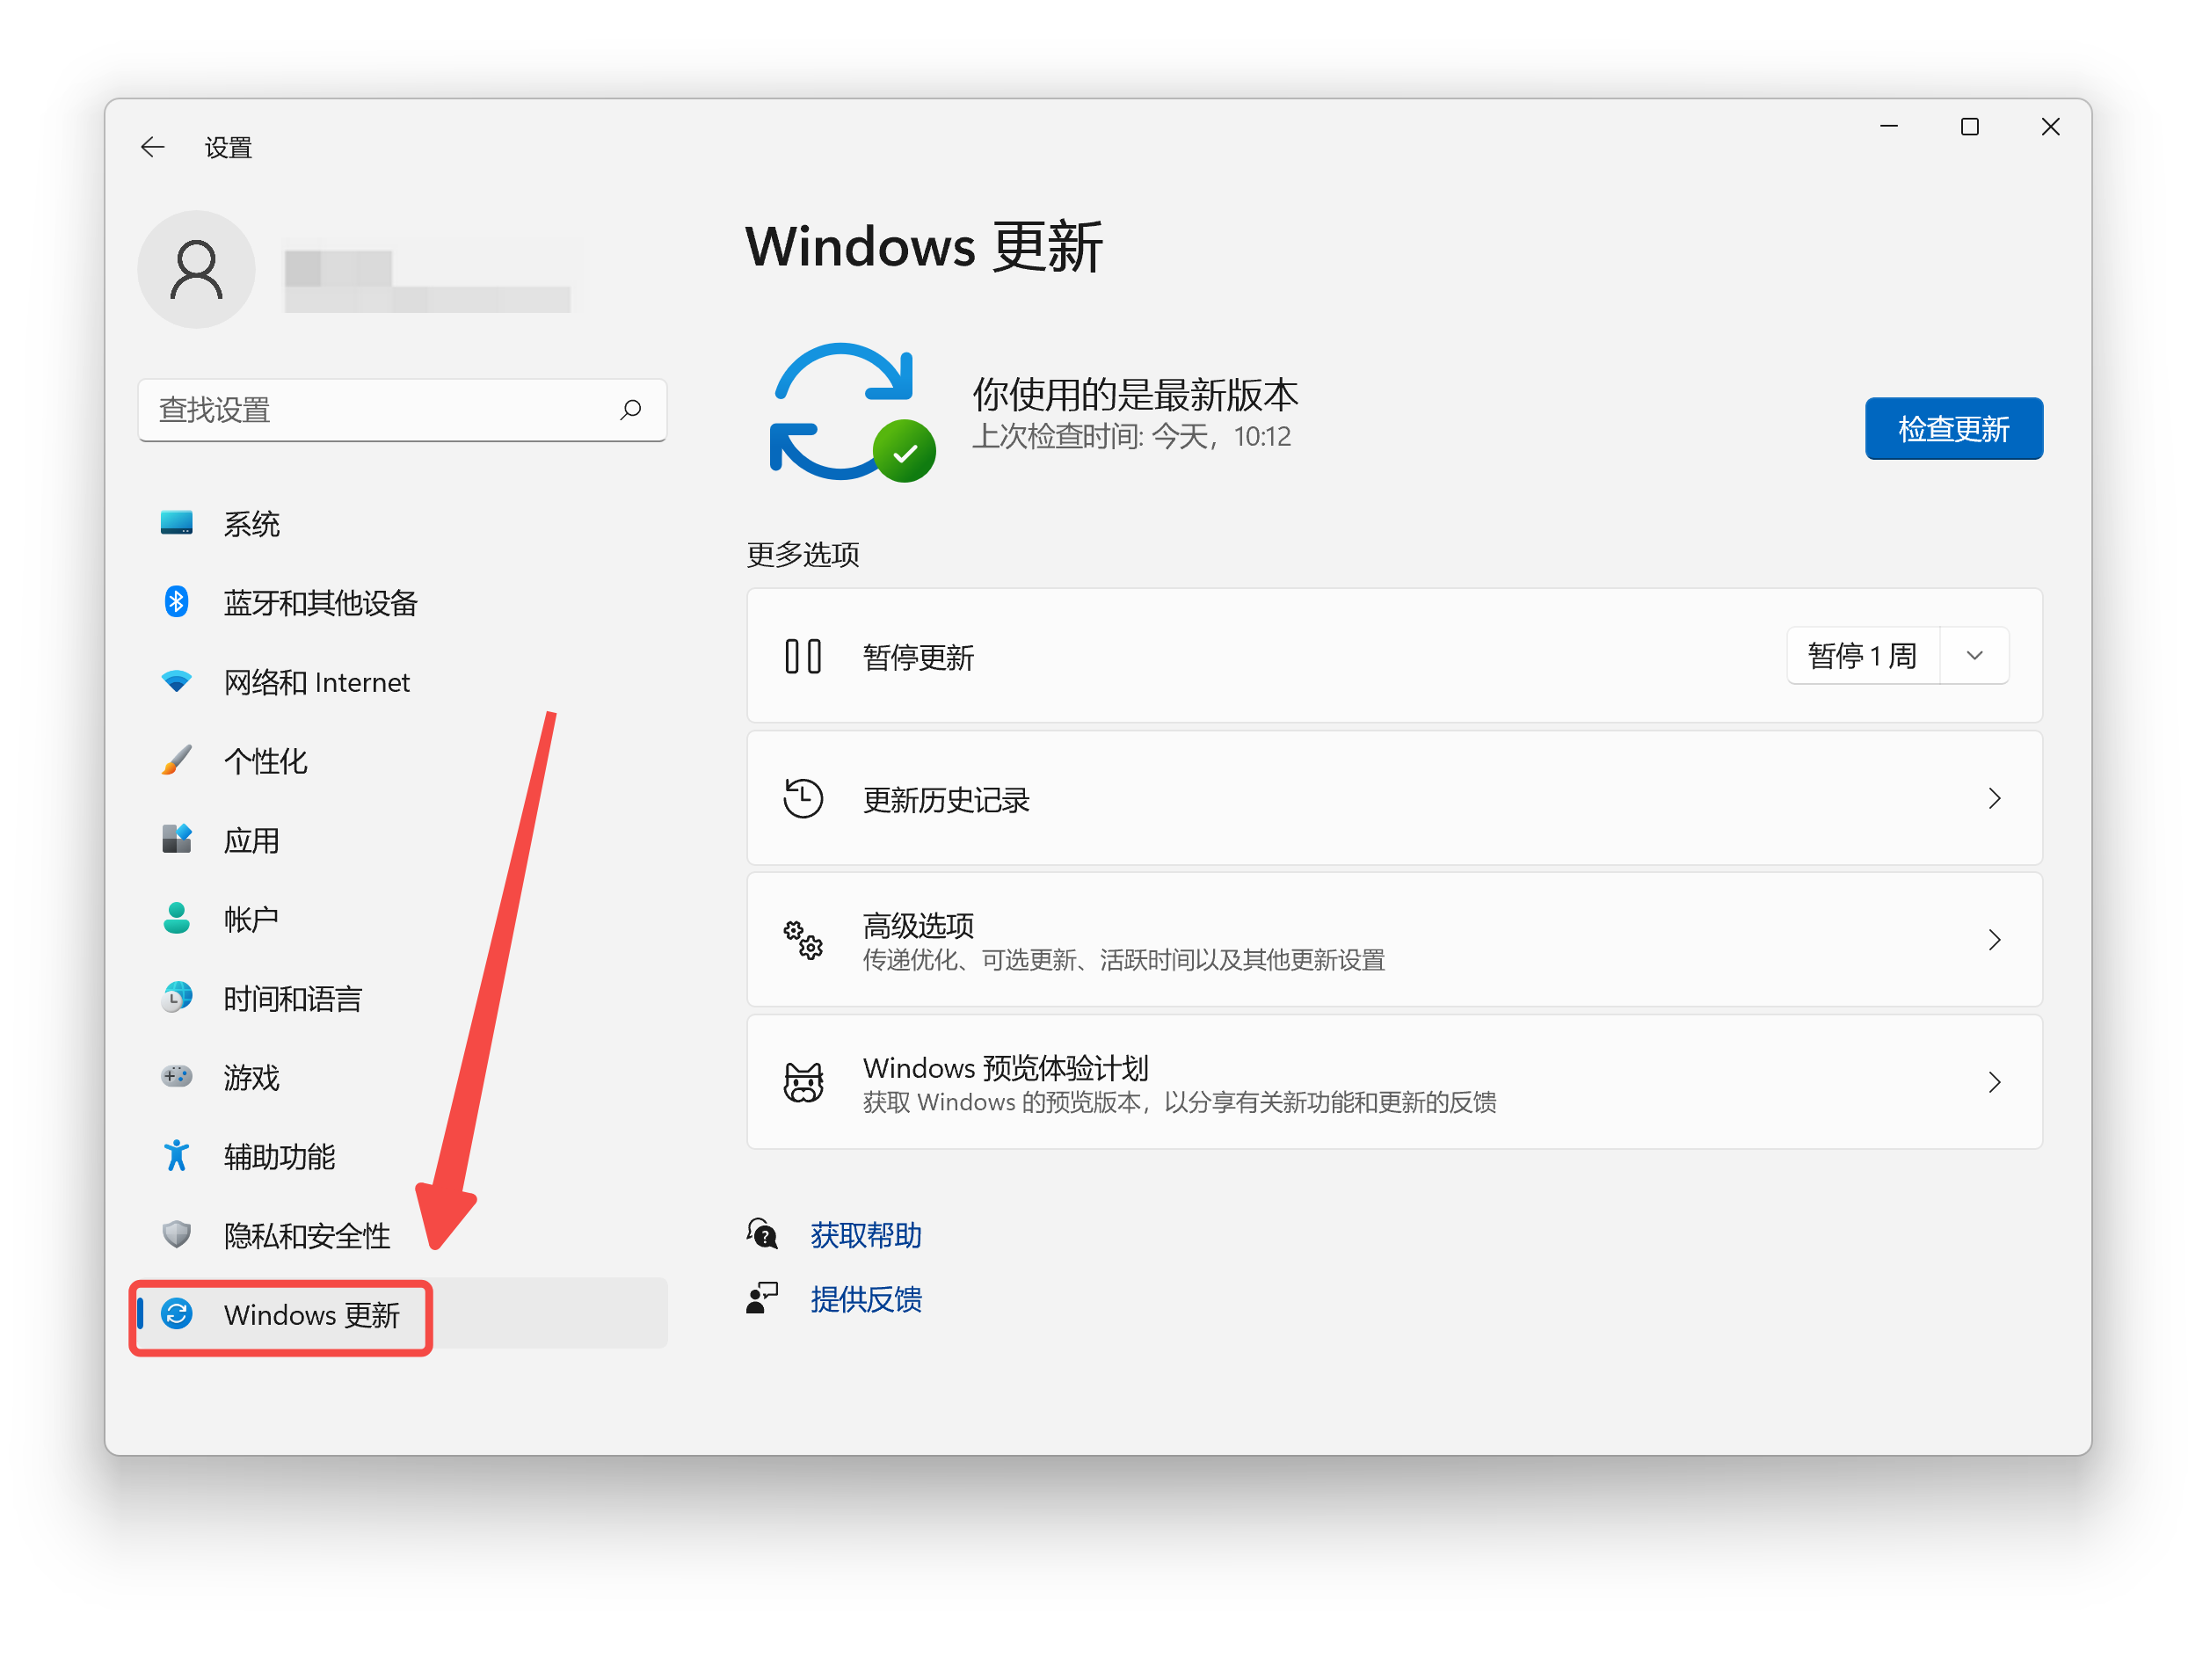Click the Windows 更新 sync icon in sidebar
Image resolution: width=2210 pixels, height=1680 pixels.
tap(177, 1314)
